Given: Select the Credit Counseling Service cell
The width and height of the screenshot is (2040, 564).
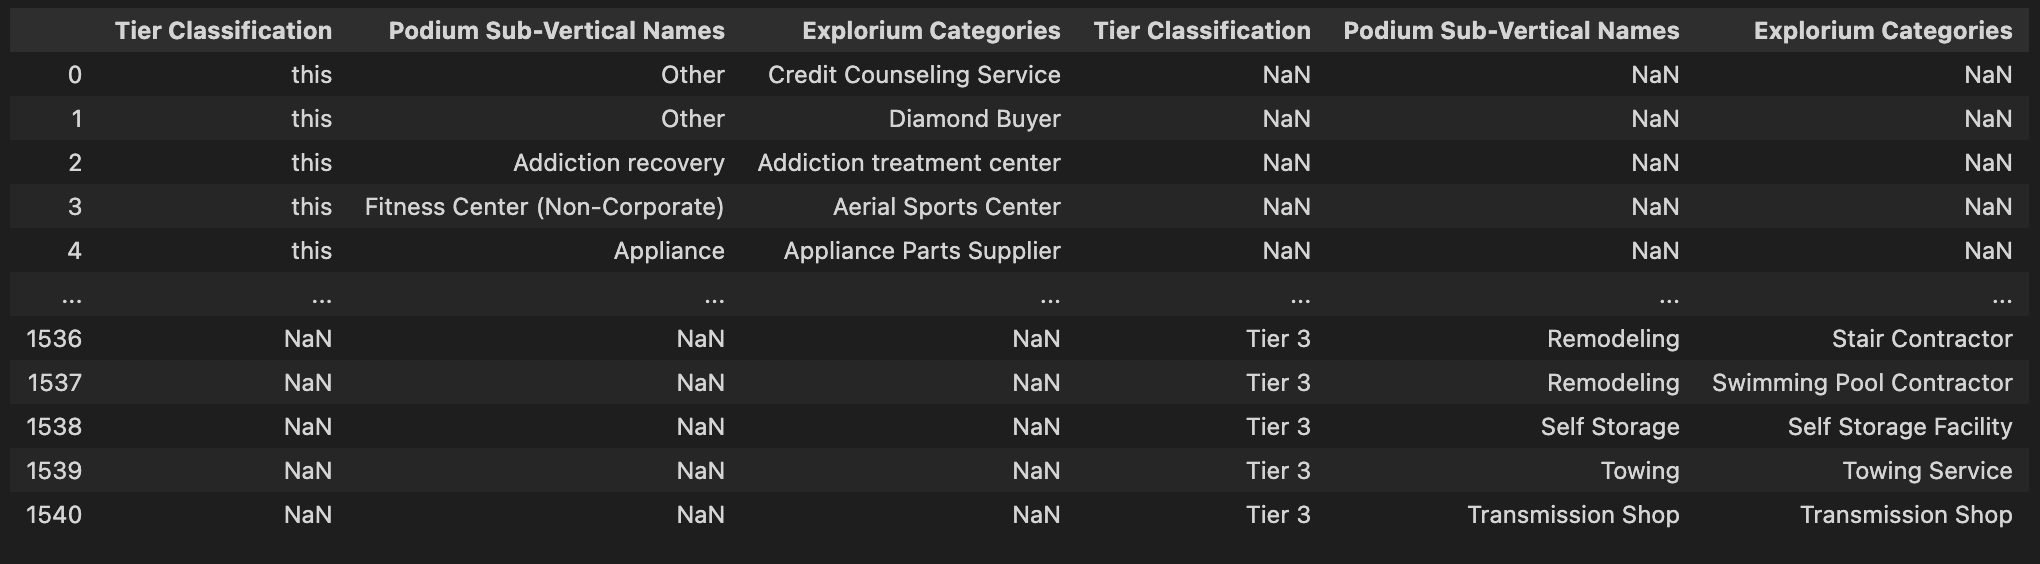Looking at the screenshot, I should tap(914, 75).
